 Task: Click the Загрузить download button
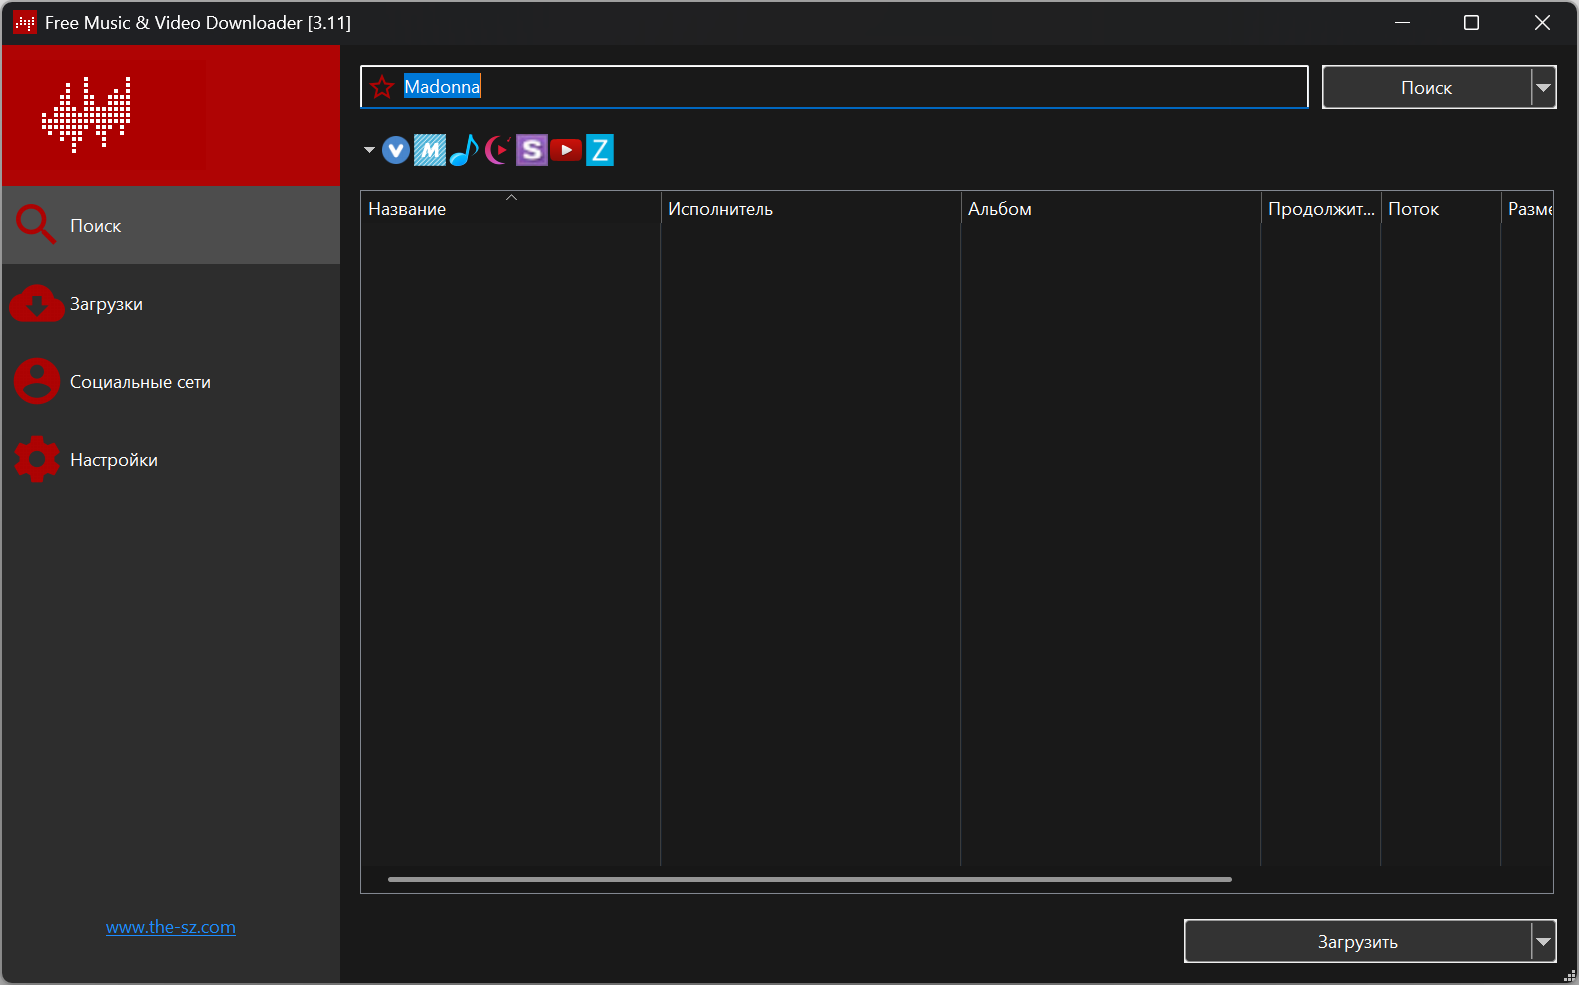[x=1358, y=941]
